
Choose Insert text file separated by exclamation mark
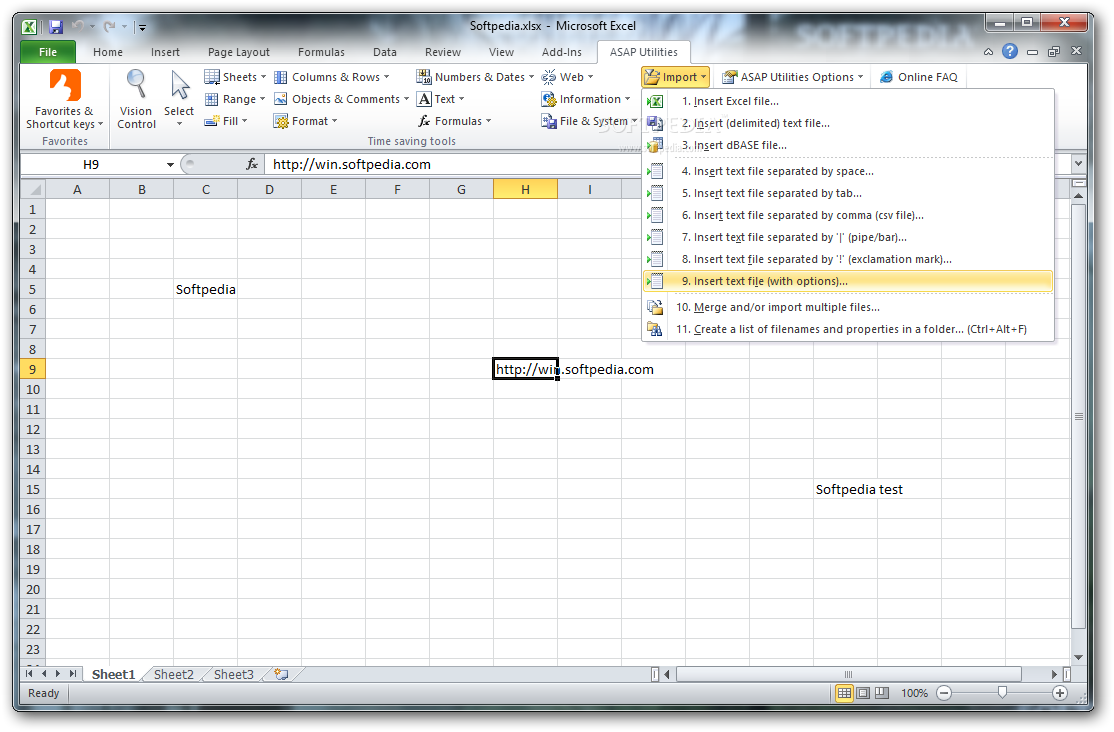(x=848, y=259)
